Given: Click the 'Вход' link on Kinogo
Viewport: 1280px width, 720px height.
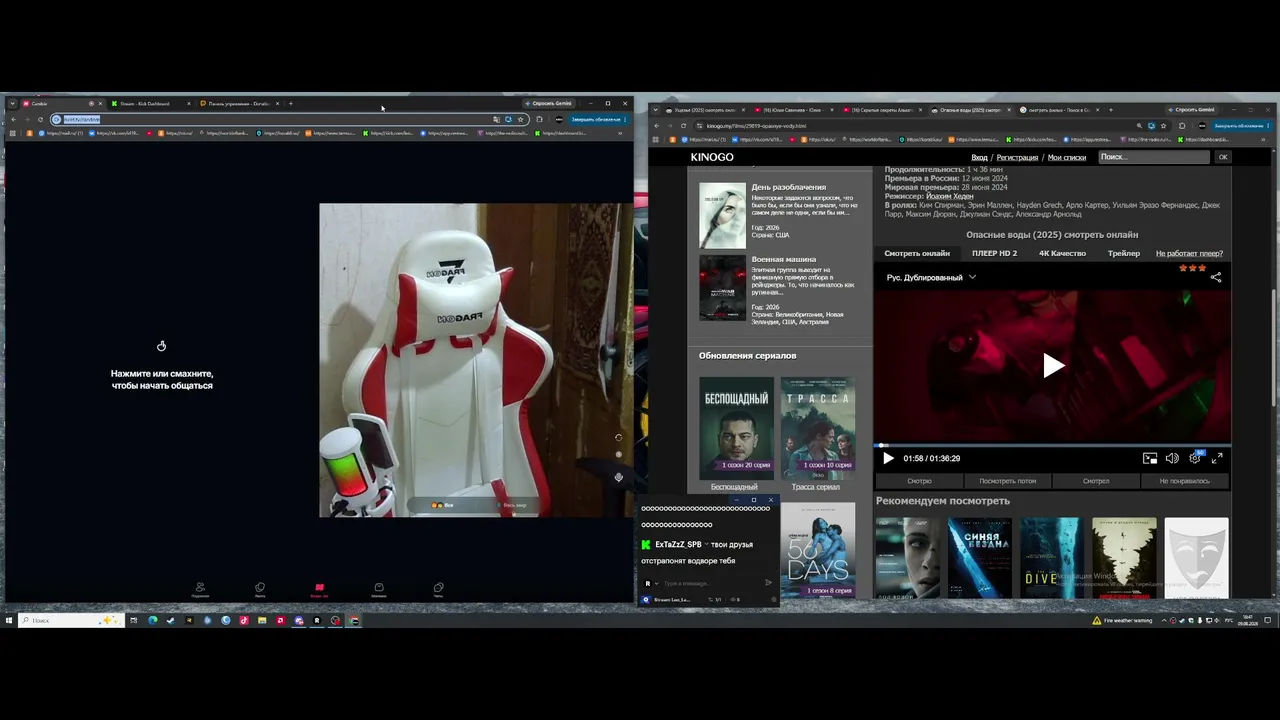Looking at the screenshot, I should click(x=979, y=157).
